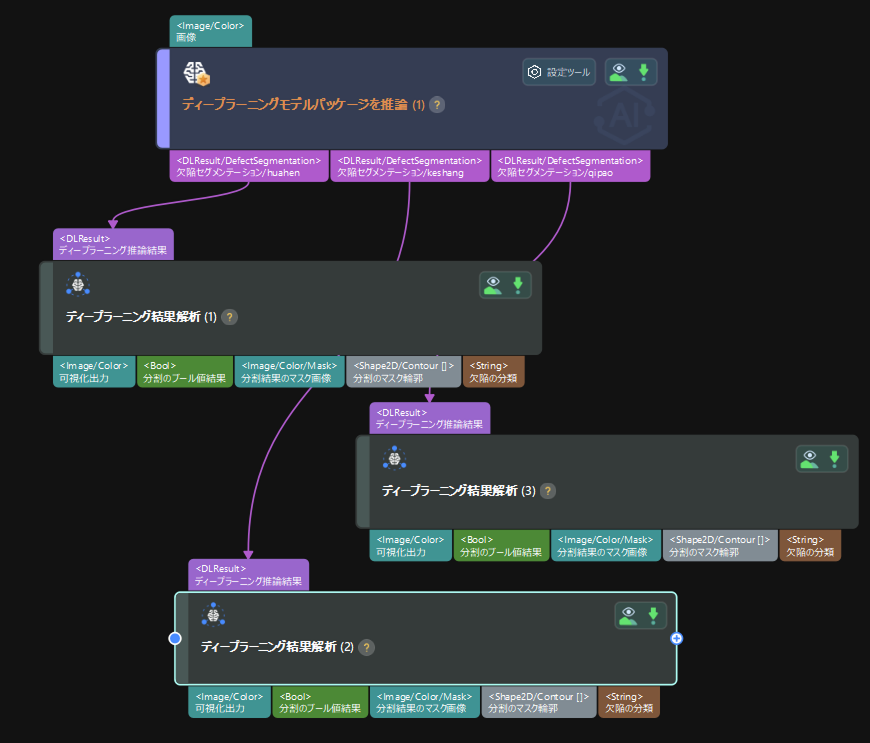Open the 設定ツール button
The width and height of the screenshot is (870, 743).
pos(559,72)
